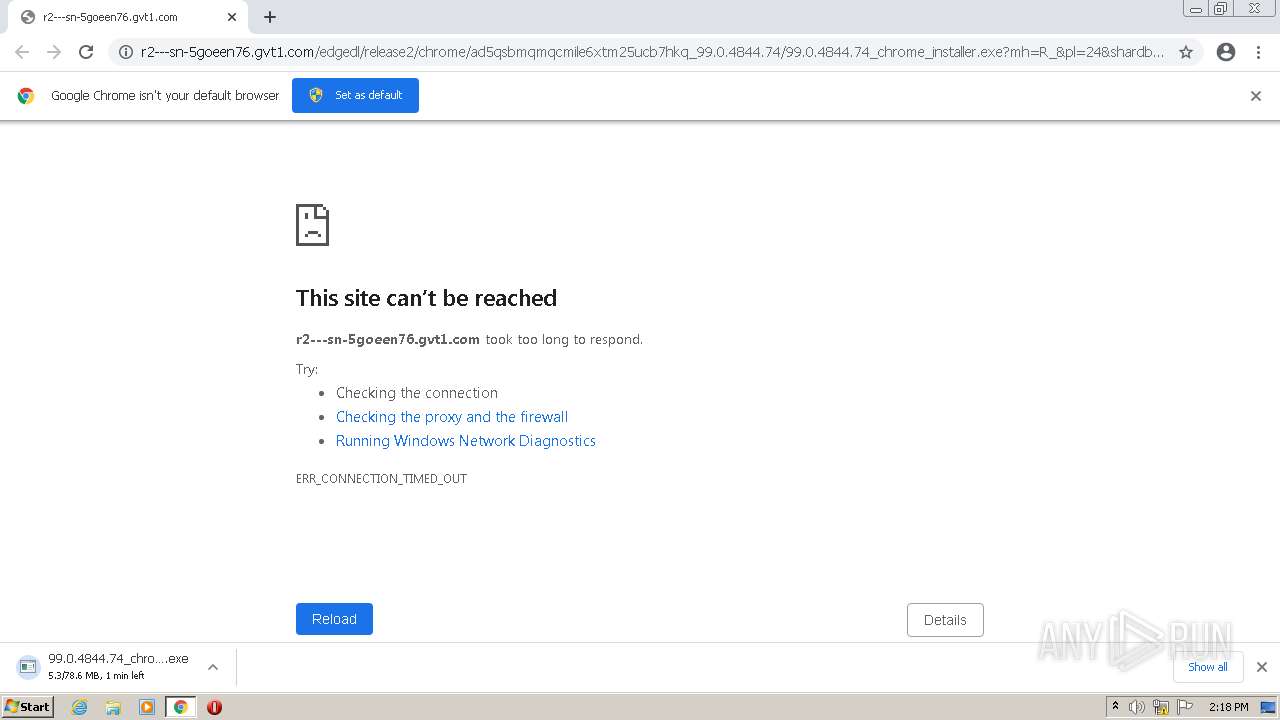Open Running Windows Network Diagnostics link
Screen dimensions: 1280x720
coord(466,441)
